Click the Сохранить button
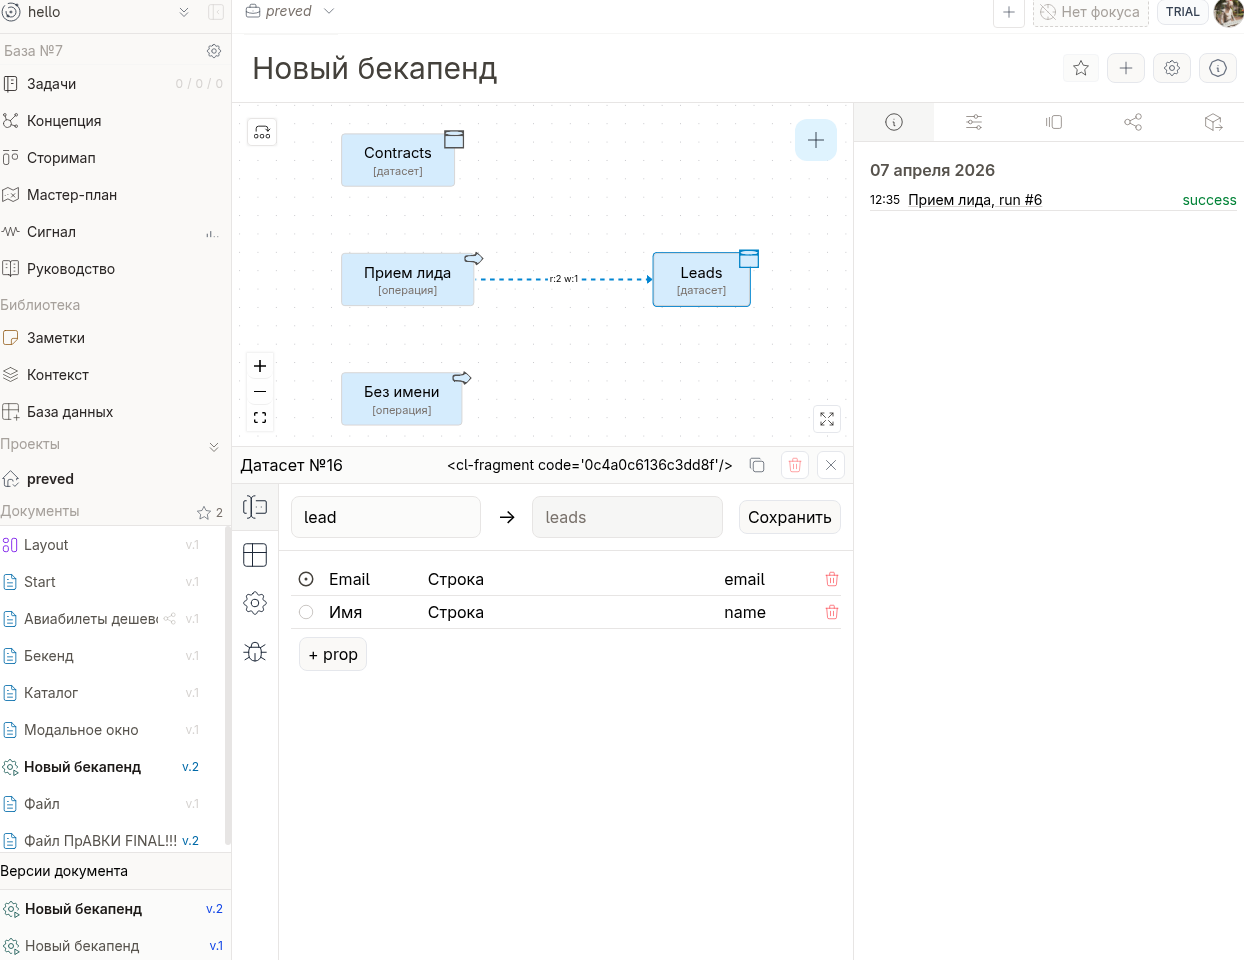Image resolution: width=1244 pixels, height=960 pixels. pyautogui.click(x=789, y=517)
